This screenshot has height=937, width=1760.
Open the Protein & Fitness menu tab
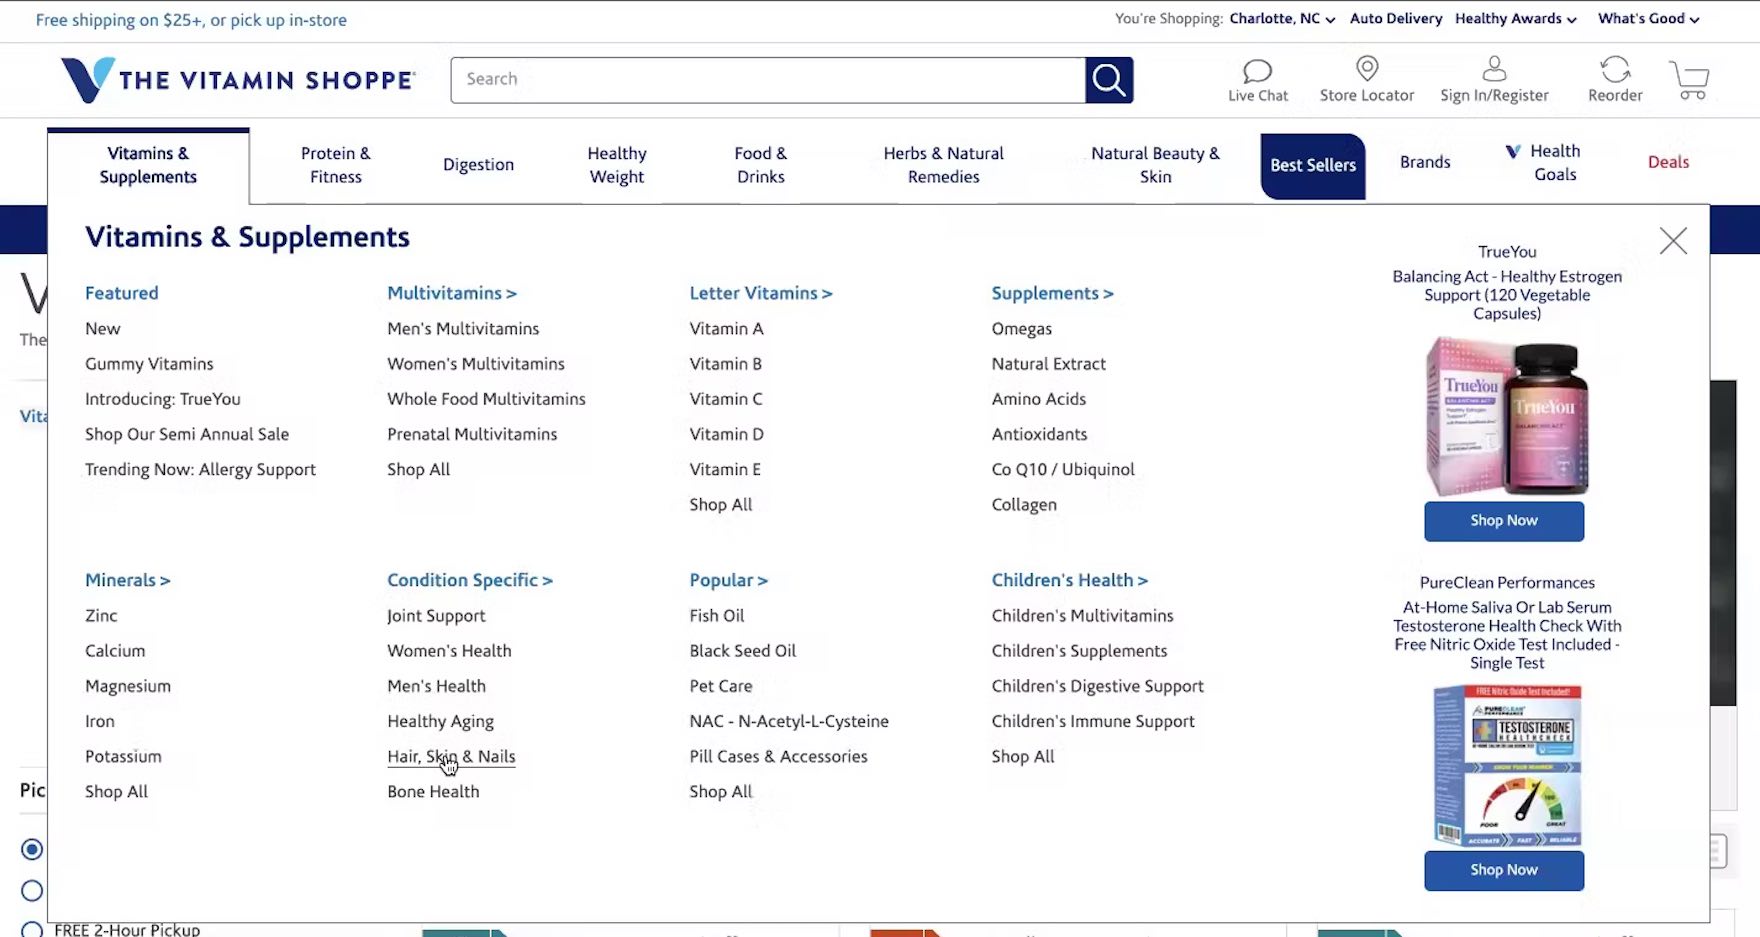point(335,165)
